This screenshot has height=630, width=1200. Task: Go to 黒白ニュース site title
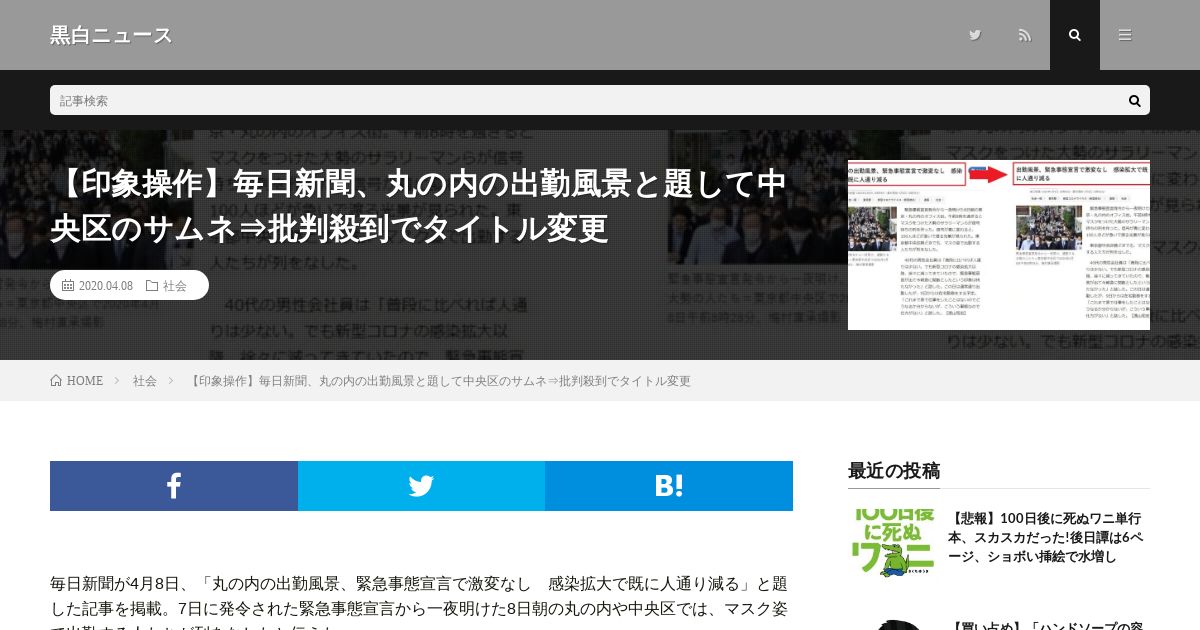pos(111,35)
